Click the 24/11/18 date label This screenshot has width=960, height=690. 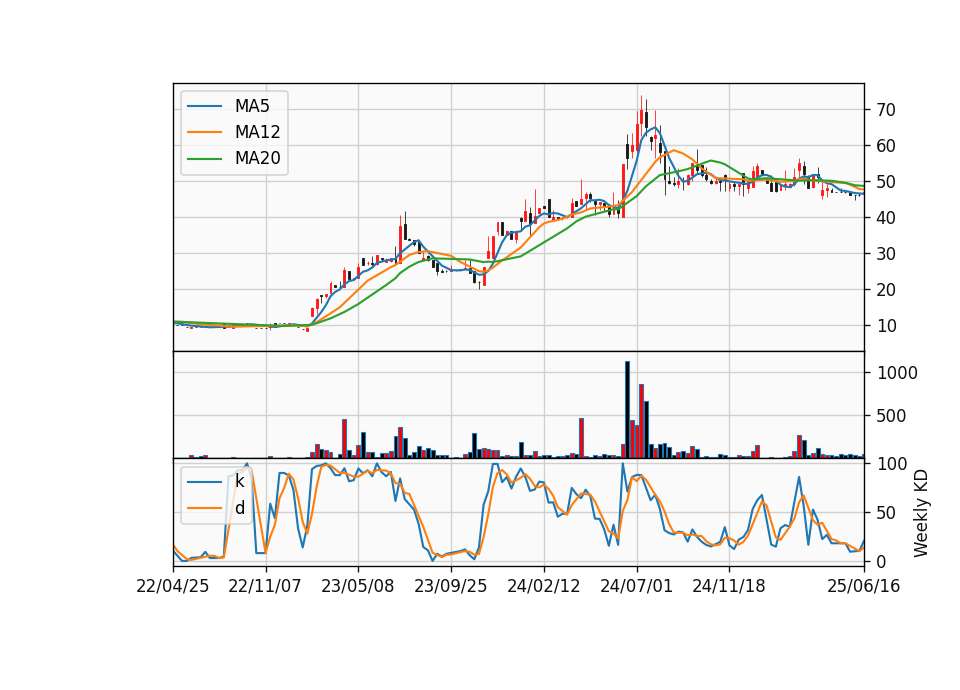[729, 586]
